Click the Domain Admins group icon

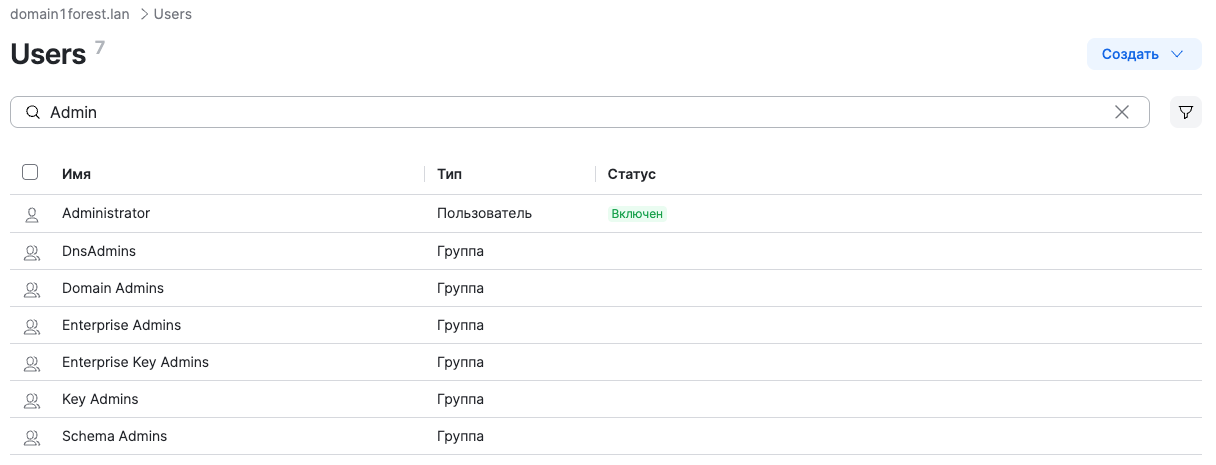(31, 289)
